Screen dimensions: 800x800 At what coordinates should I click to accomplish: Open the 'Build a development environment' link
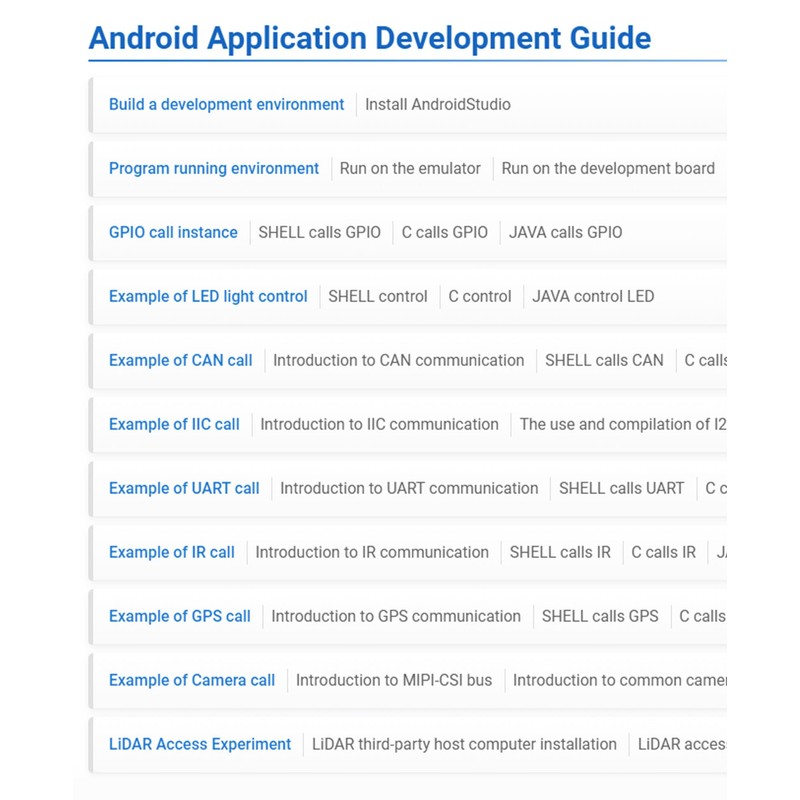[x=226, y=104]
